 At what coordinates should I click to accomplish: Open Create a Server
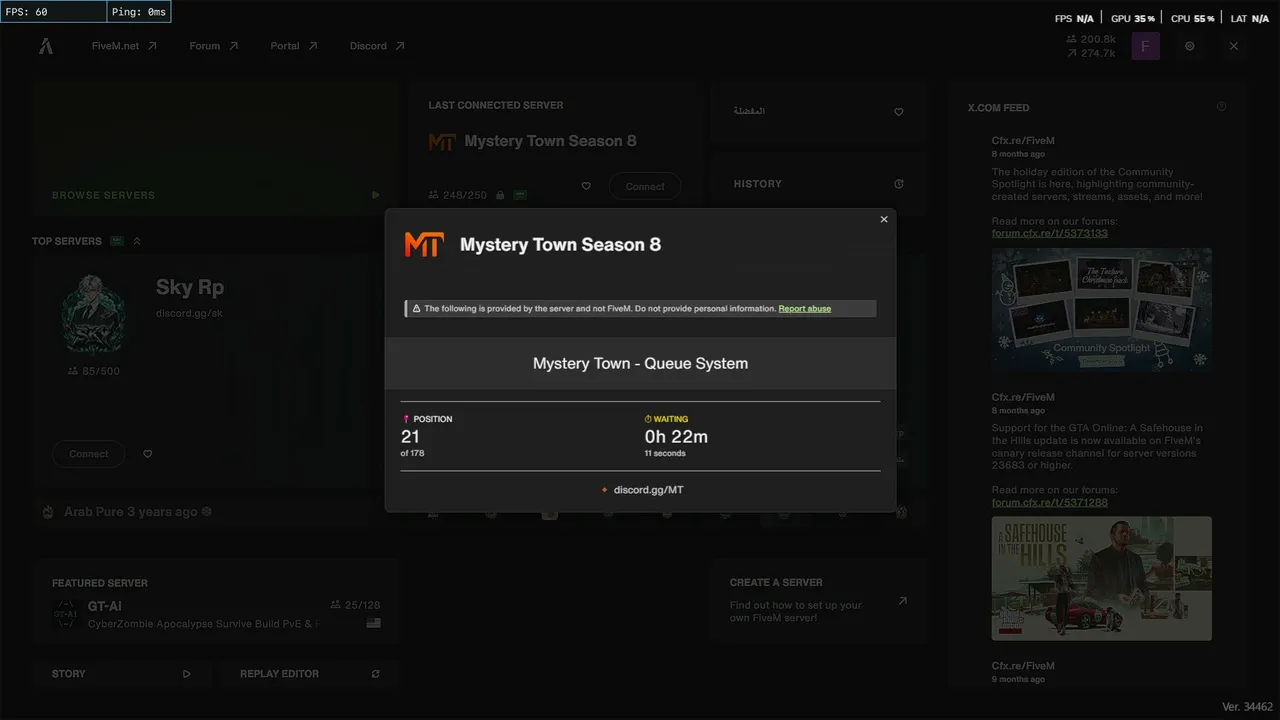click(819, 600)
